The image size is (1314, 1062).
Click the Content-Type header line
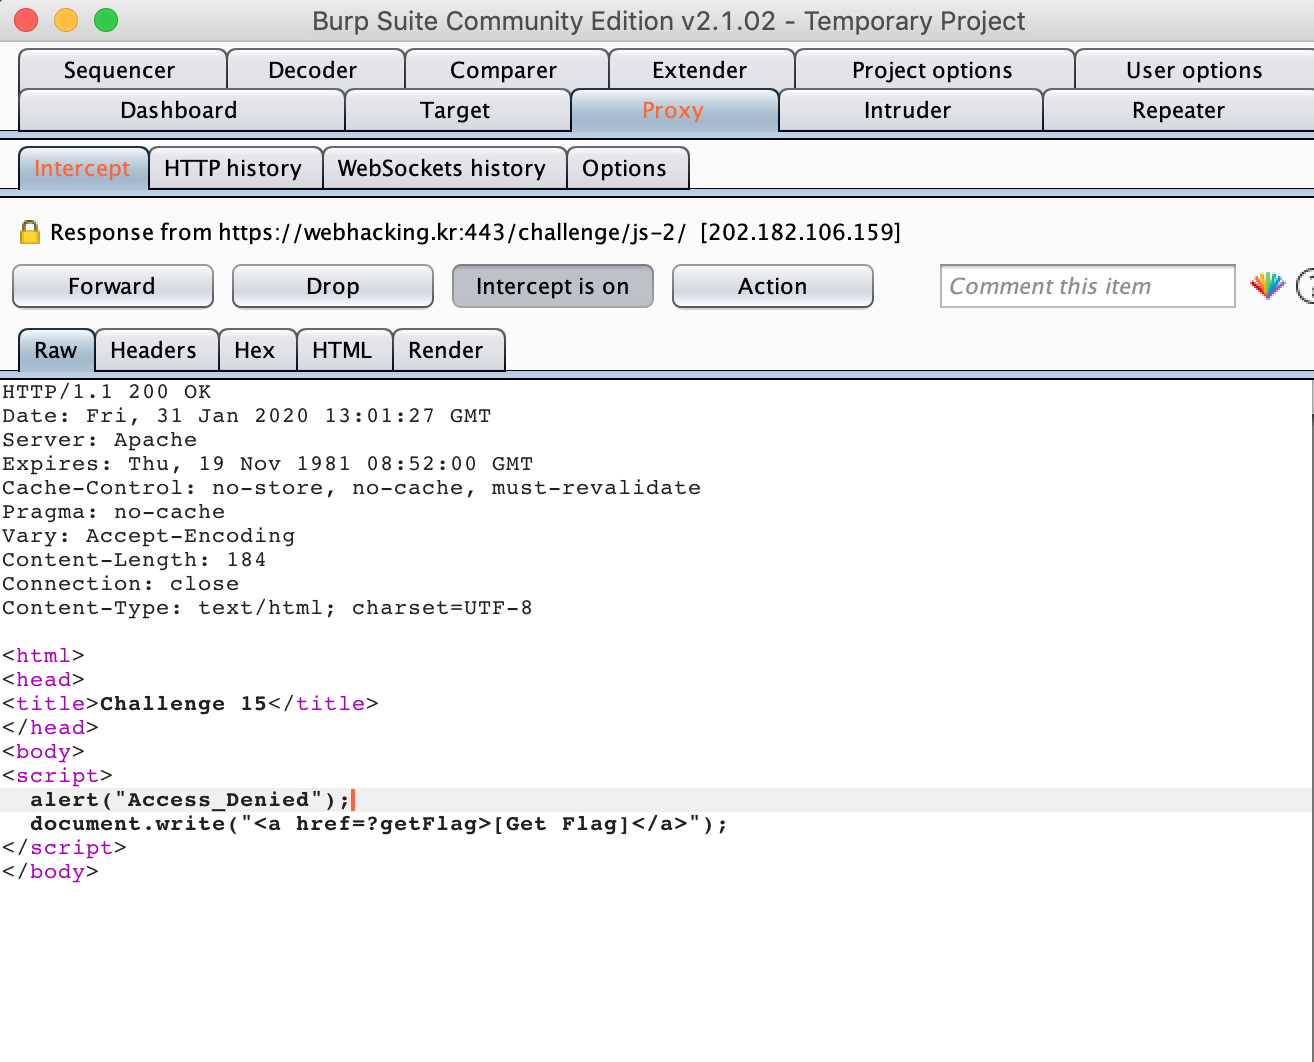point(268,608)
